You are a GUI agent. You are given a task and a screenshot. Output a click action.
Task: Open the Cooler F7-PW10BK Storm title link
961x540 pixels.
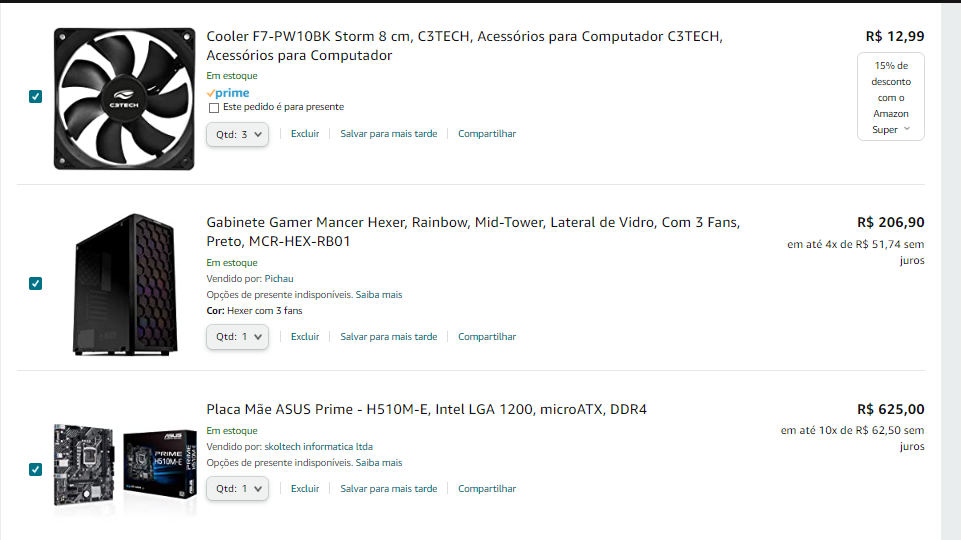465,46
